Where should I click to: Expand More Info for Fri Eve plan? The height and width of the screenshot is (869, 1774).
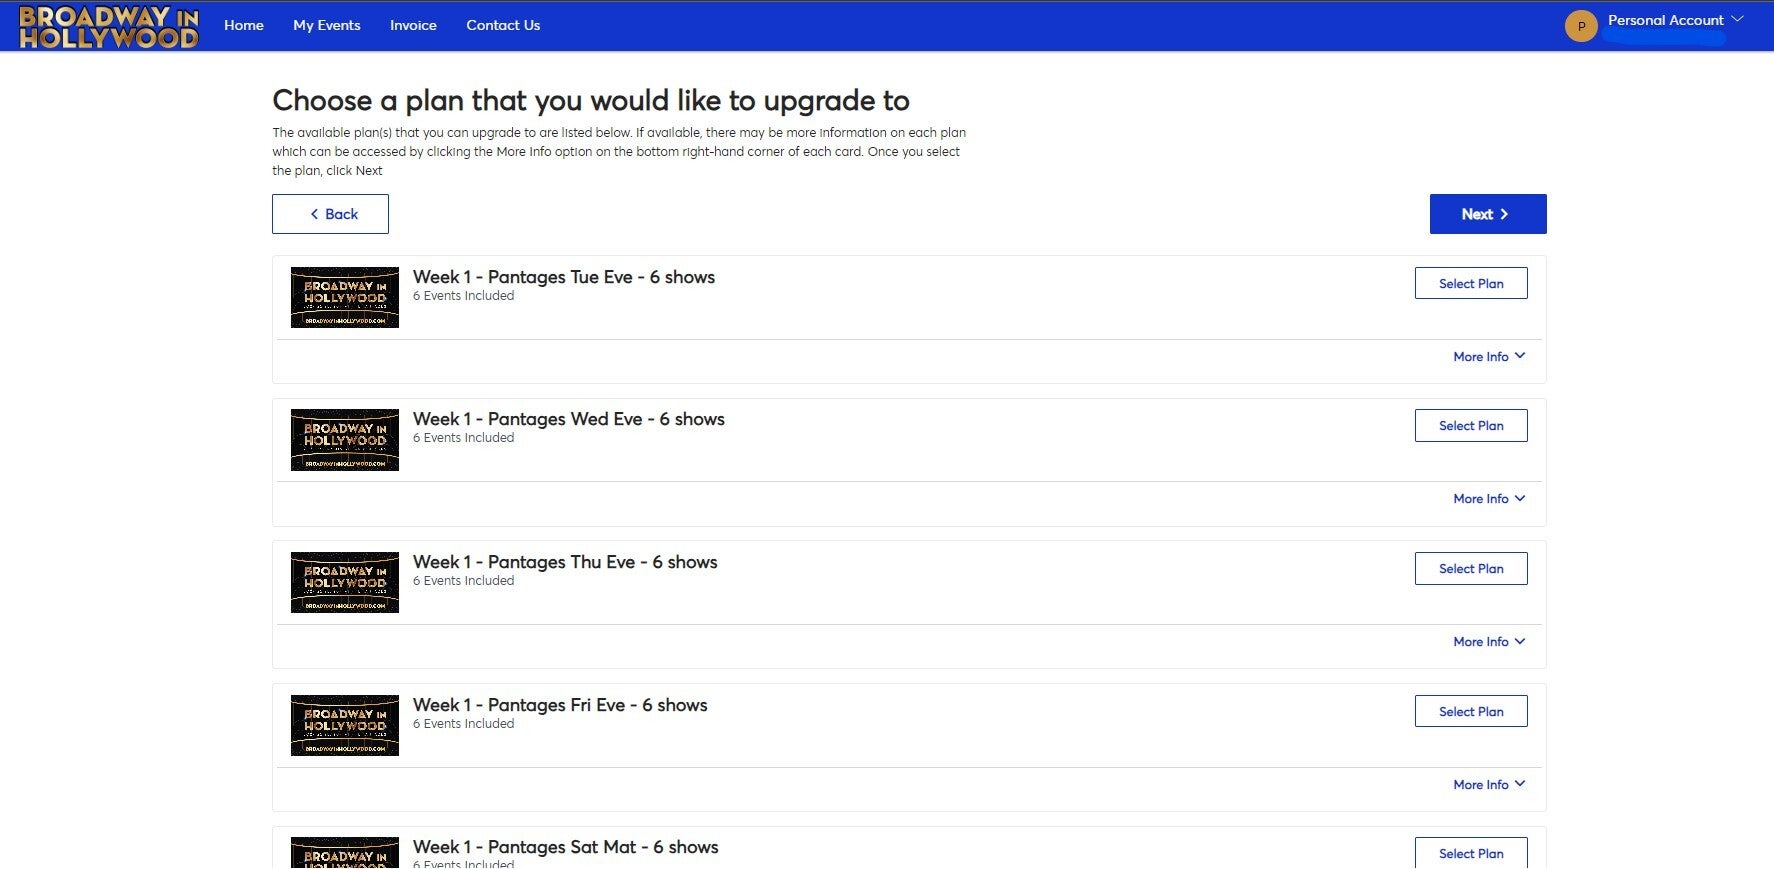point(1489,784)
